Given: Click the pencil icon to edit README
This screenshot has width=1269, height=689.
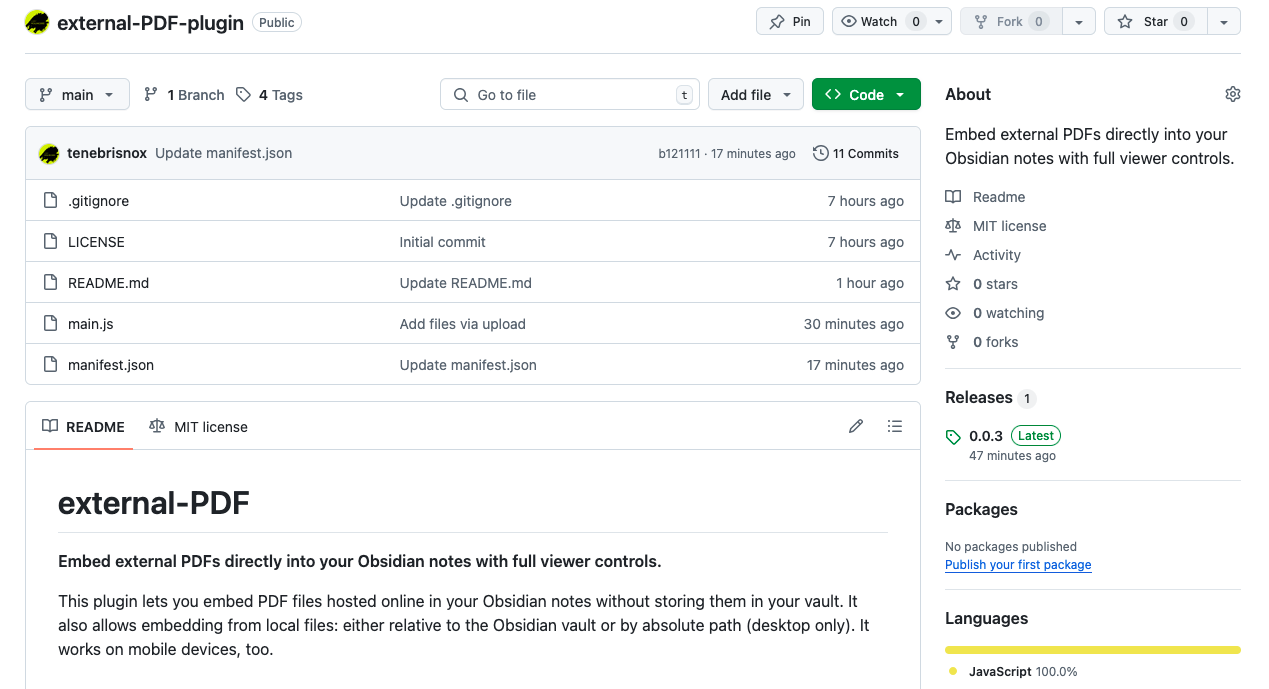Looking at the screenshot, I should point(856,426).
